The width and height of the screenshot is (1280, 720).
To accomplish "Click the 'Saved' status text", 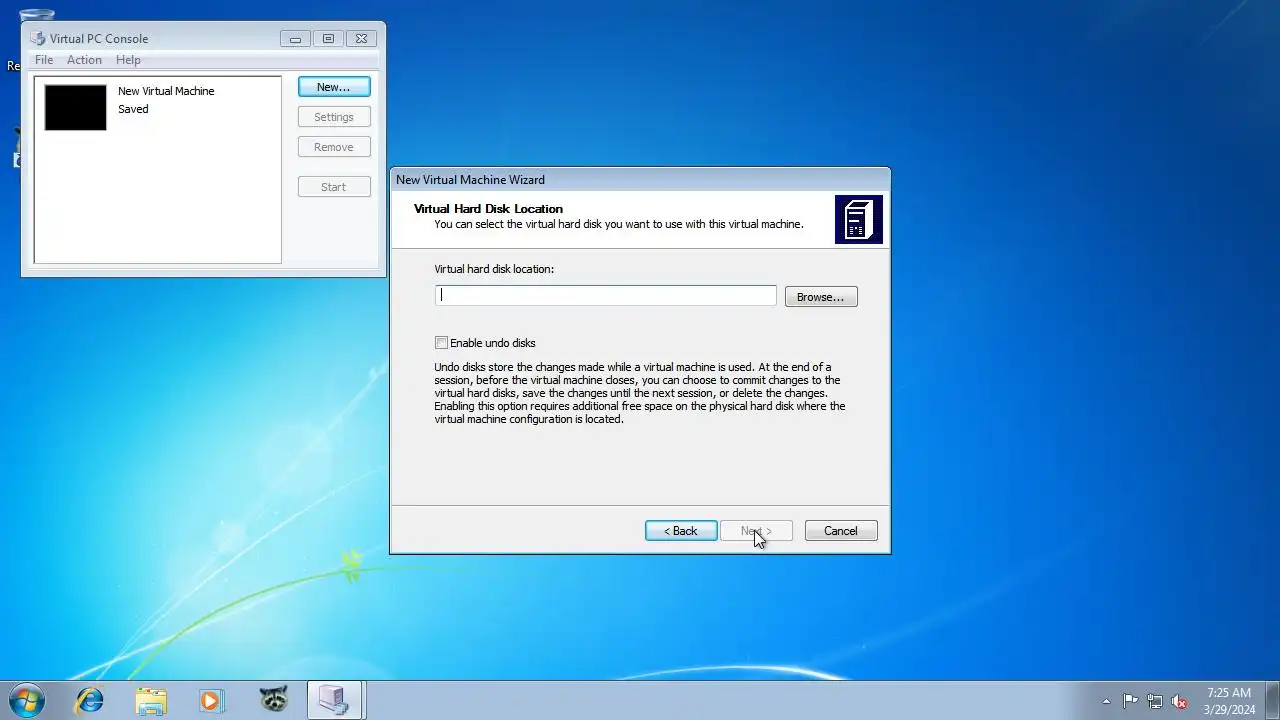I will 133,109.
